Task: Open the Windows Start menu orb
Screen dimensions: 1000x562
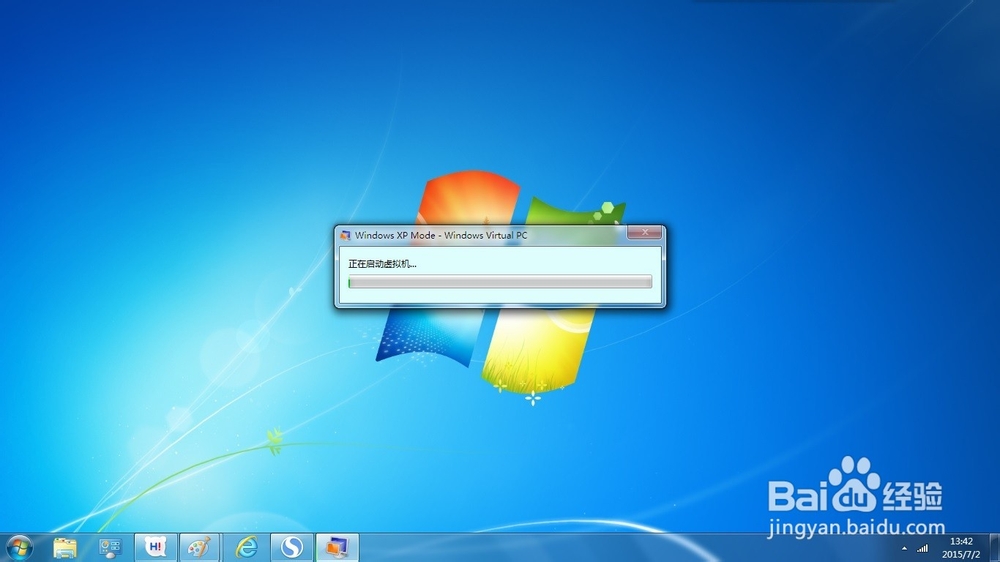Action: [19, 547]
